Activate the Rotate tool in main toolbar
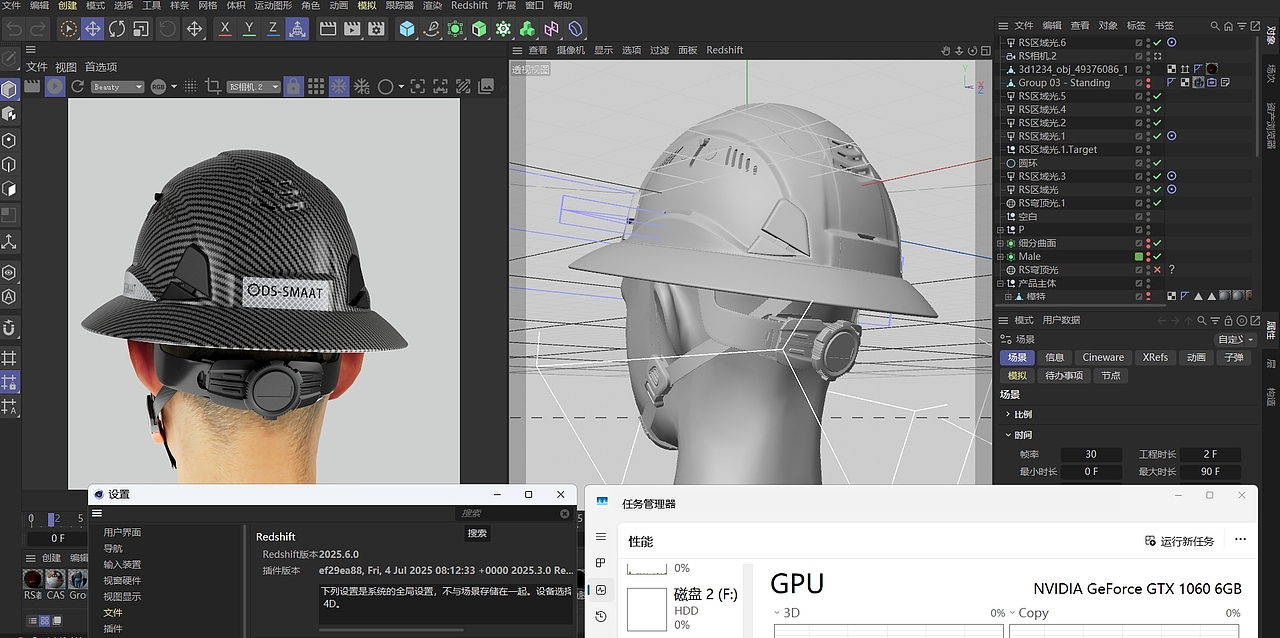The image size is (1280, 638). (117, 29)
